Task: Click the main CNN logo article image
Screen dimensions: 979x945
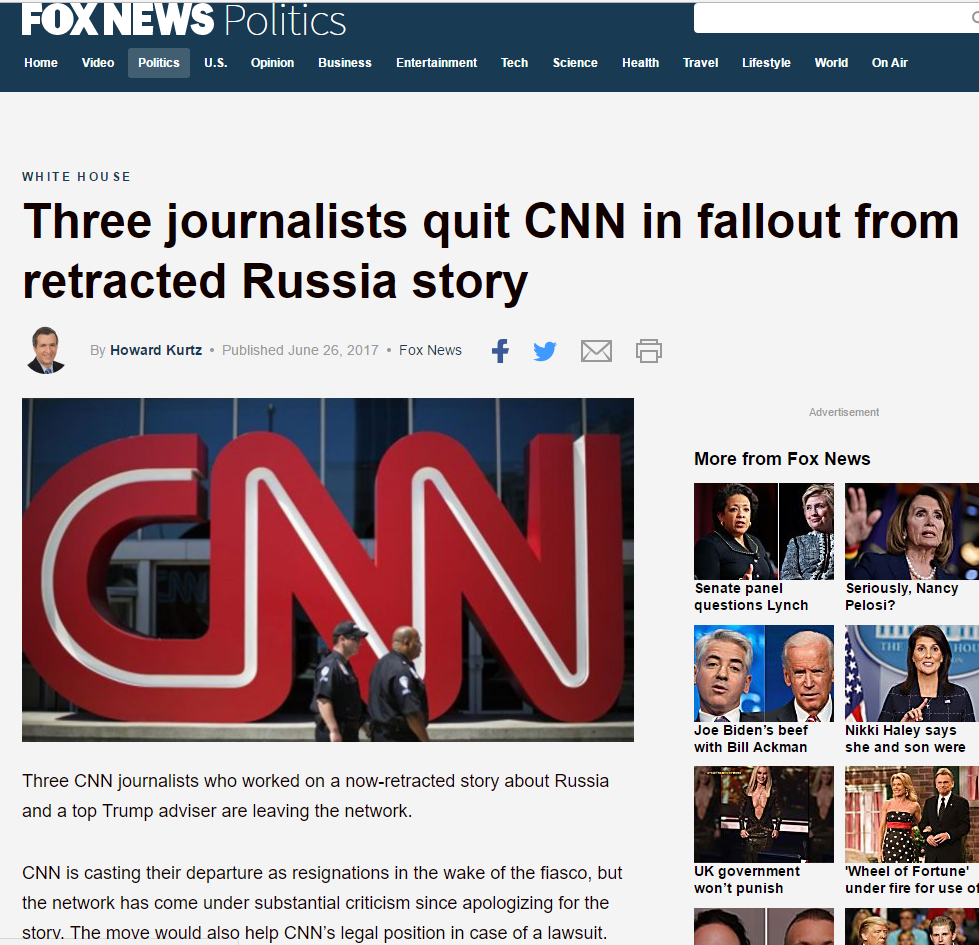Action: (x=328, y=570)
